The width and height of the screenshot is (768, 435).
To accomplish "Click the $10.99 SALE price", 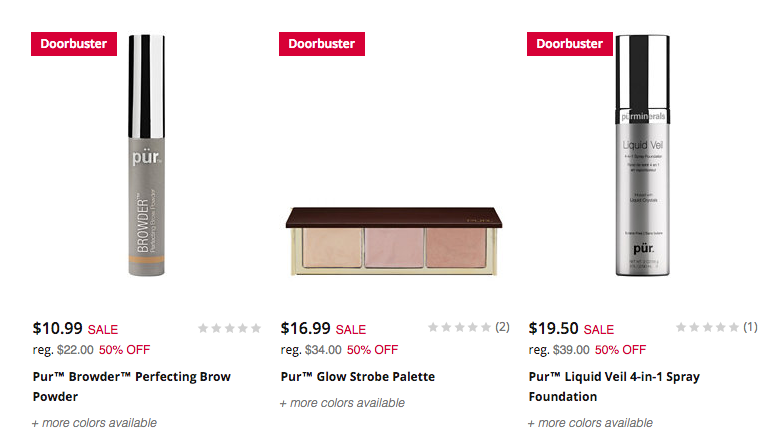I will [x=75, y=329].
